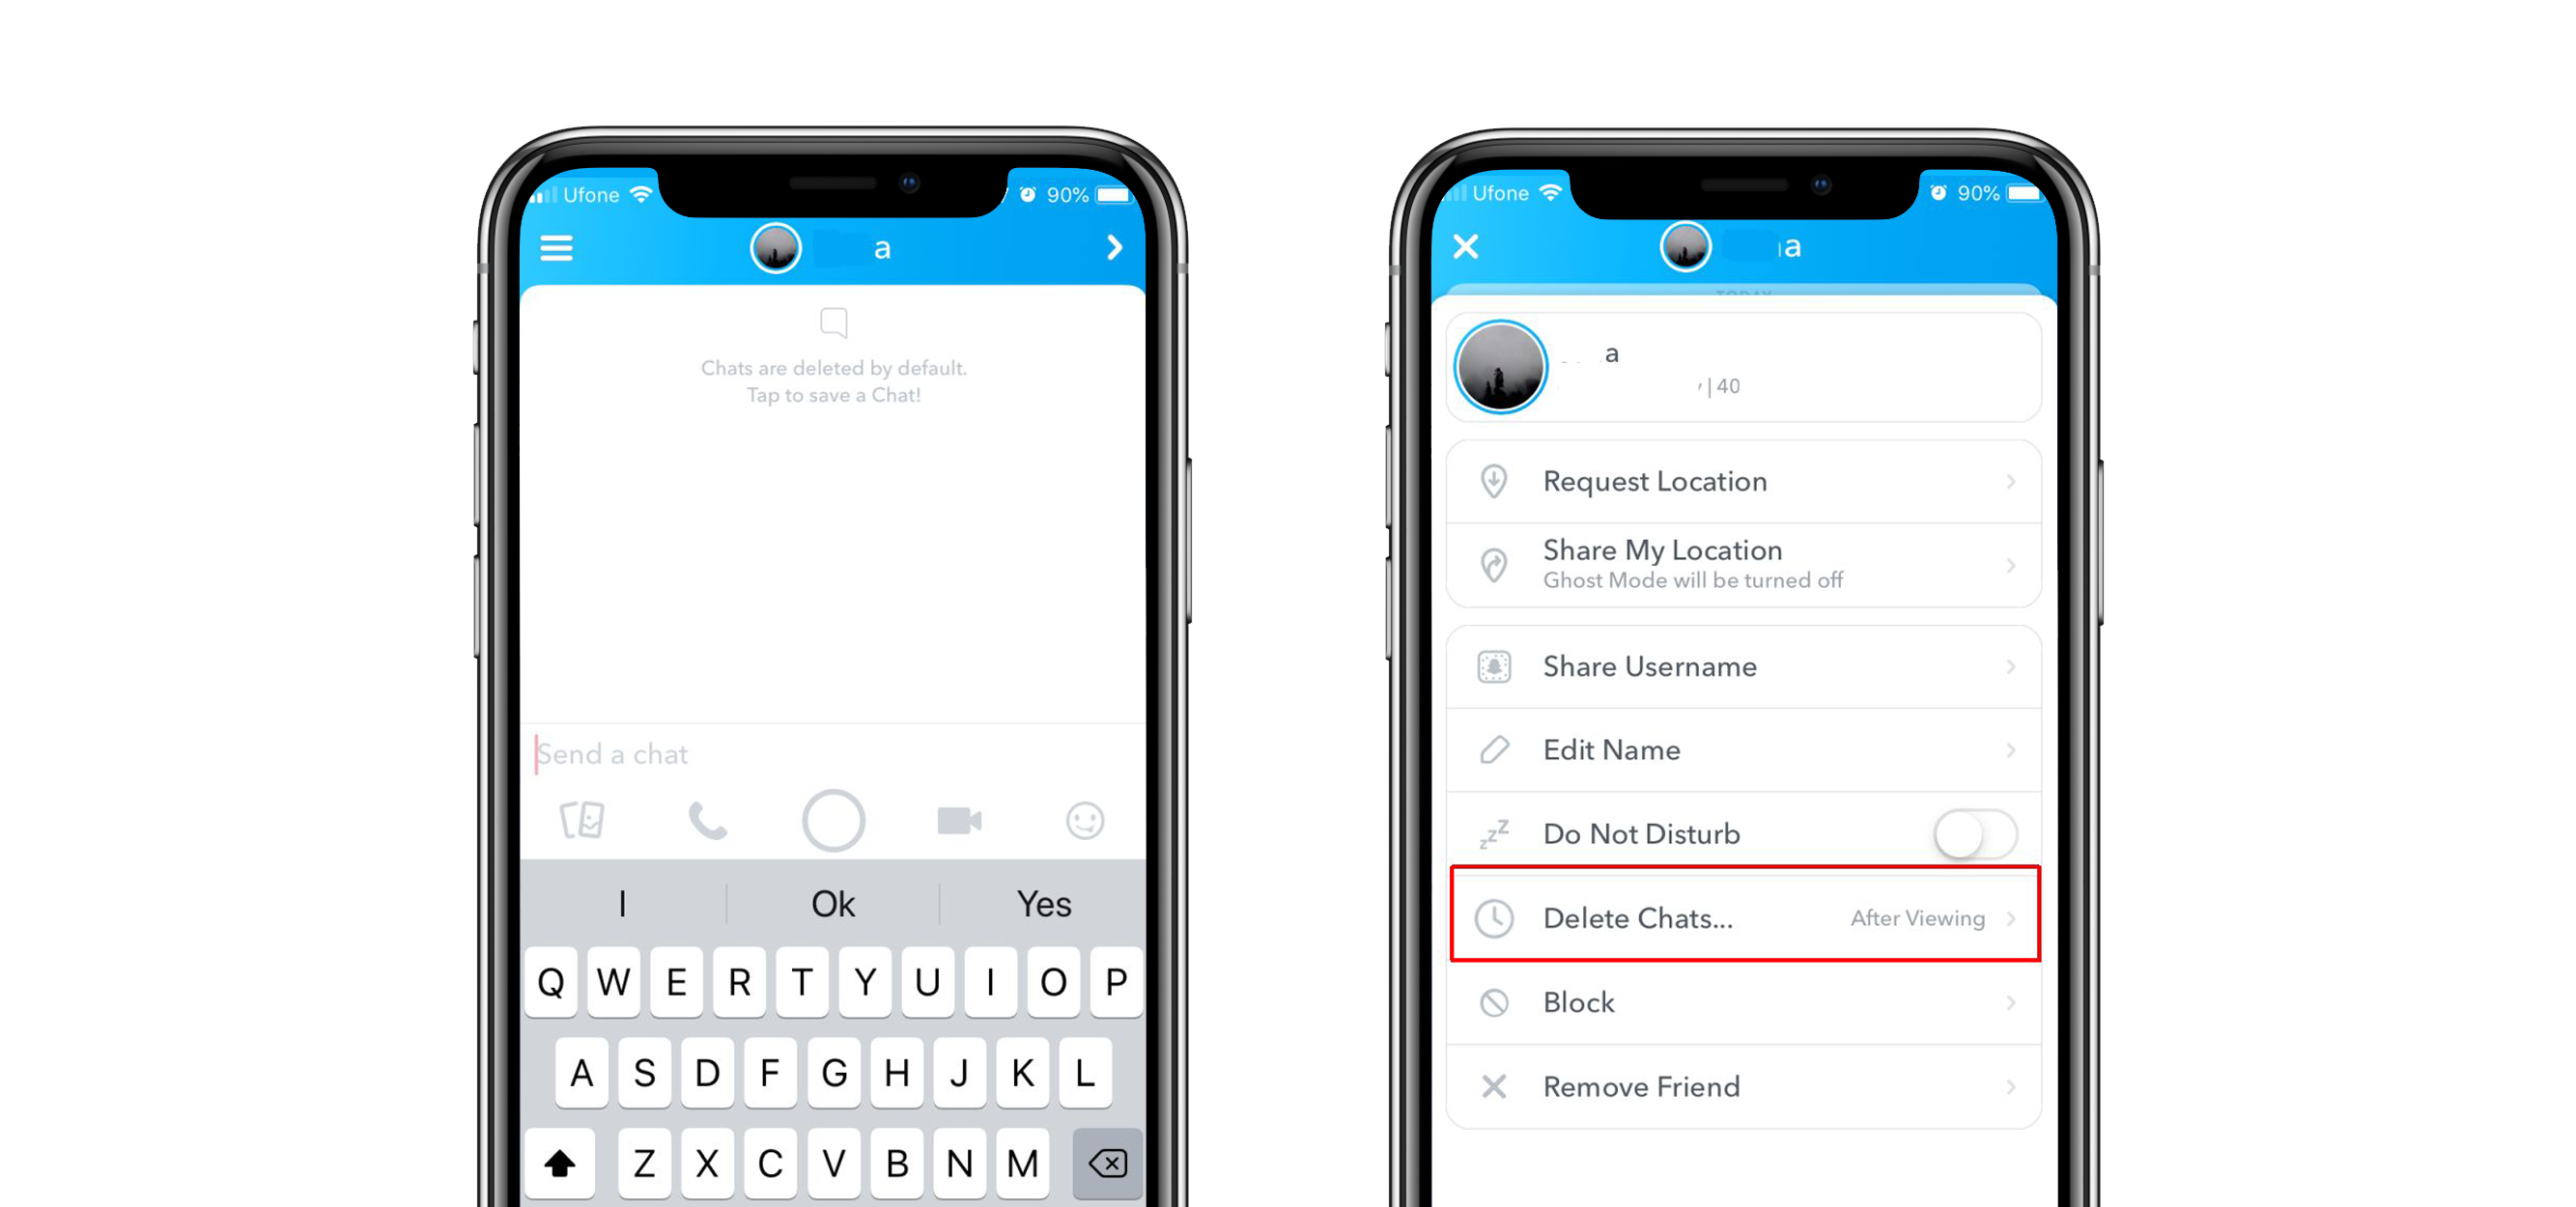Tap the phone call icon in chat toolbar
Image resolution: width=2576 pixels, height=1207 pixels.
click(x=705, y=820)
